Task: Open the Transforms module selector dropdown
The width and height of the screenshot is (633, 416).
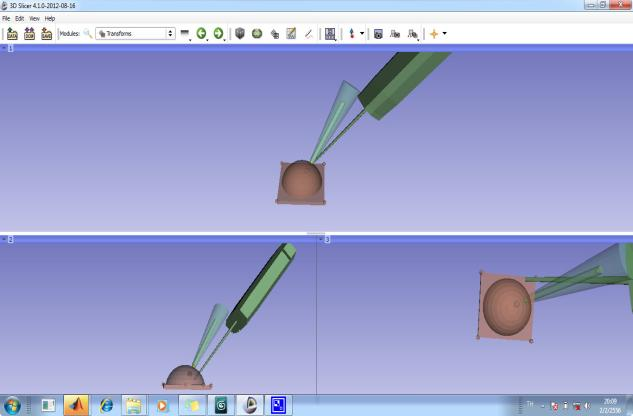Action: (x=135, y=33)
